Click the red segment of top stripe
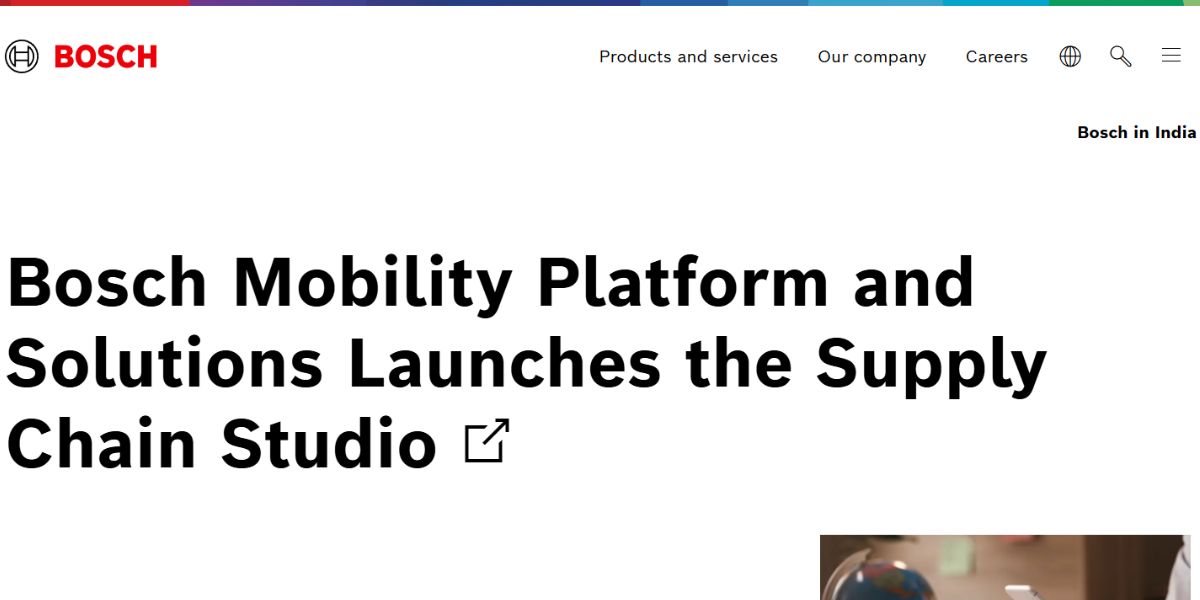Screen dimensions: 1200x600 pos(95,3)
